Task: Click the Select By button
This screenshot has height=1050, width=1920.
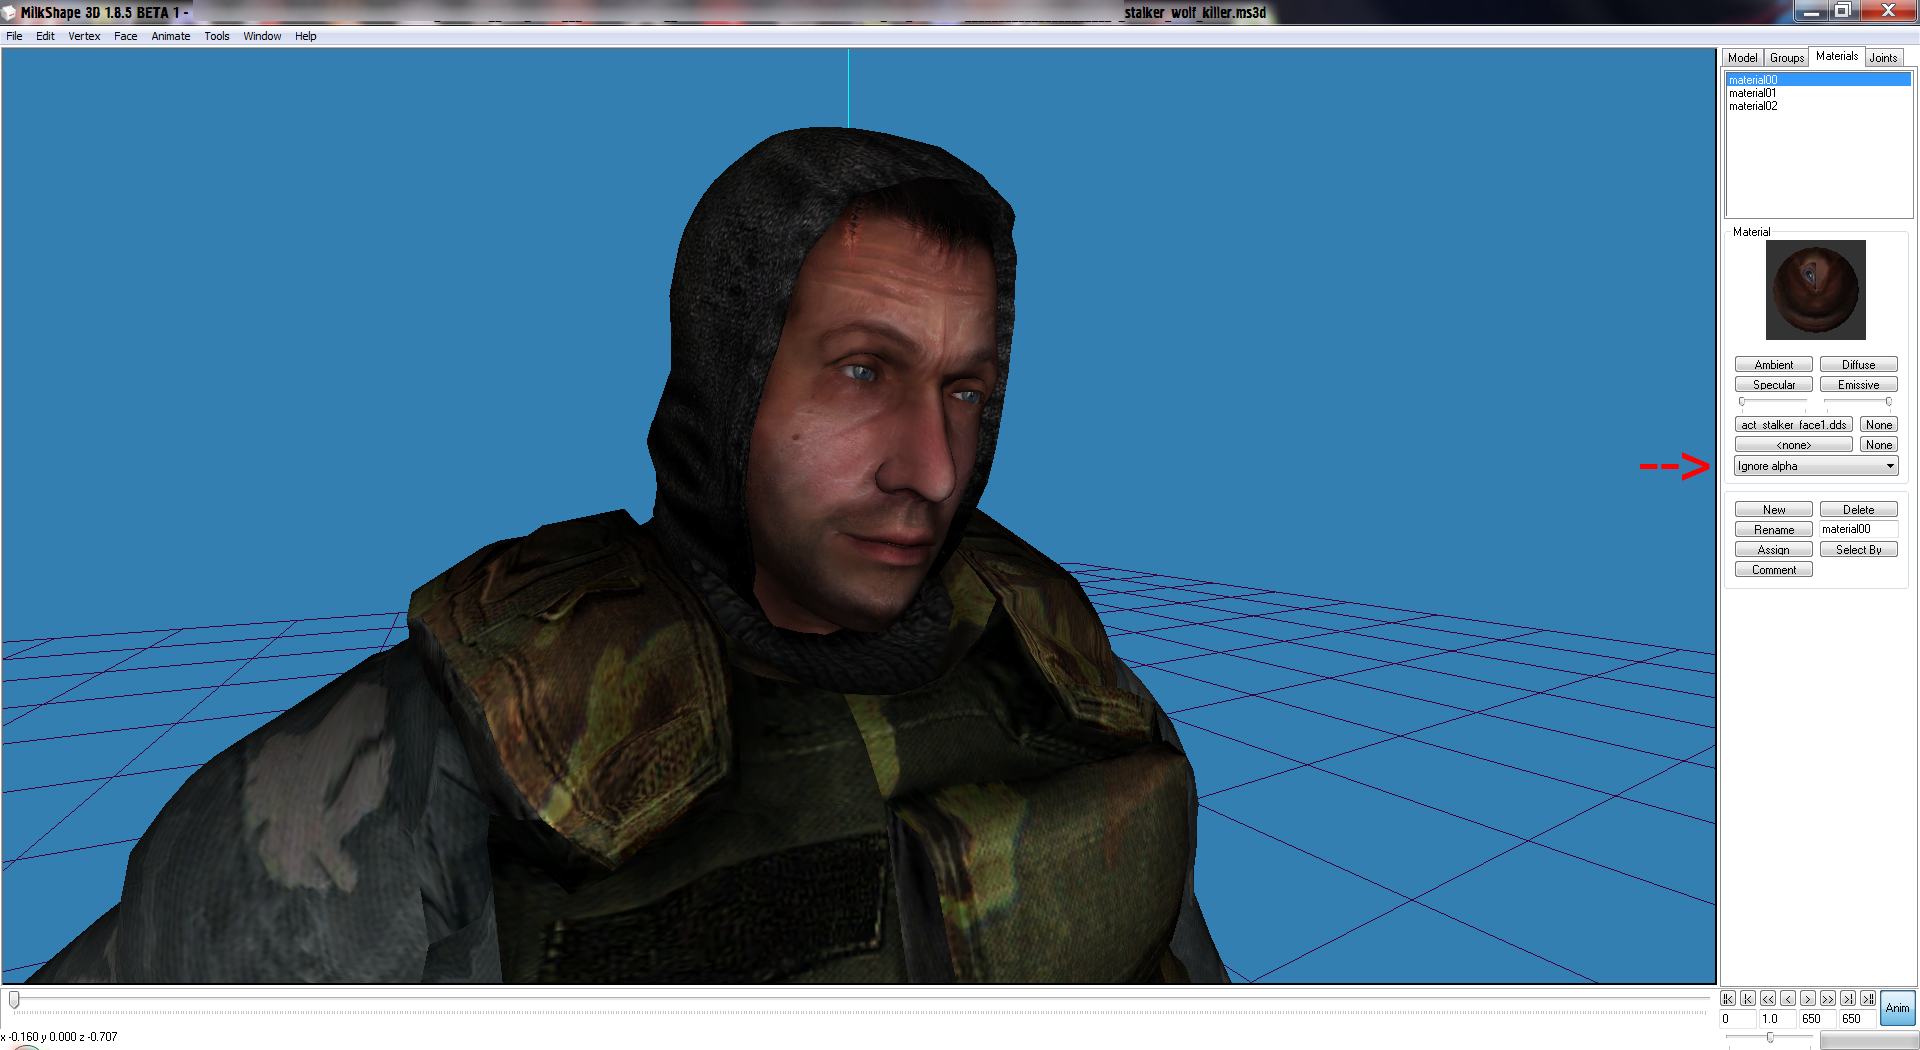Action: click(x=1859, y=550)
